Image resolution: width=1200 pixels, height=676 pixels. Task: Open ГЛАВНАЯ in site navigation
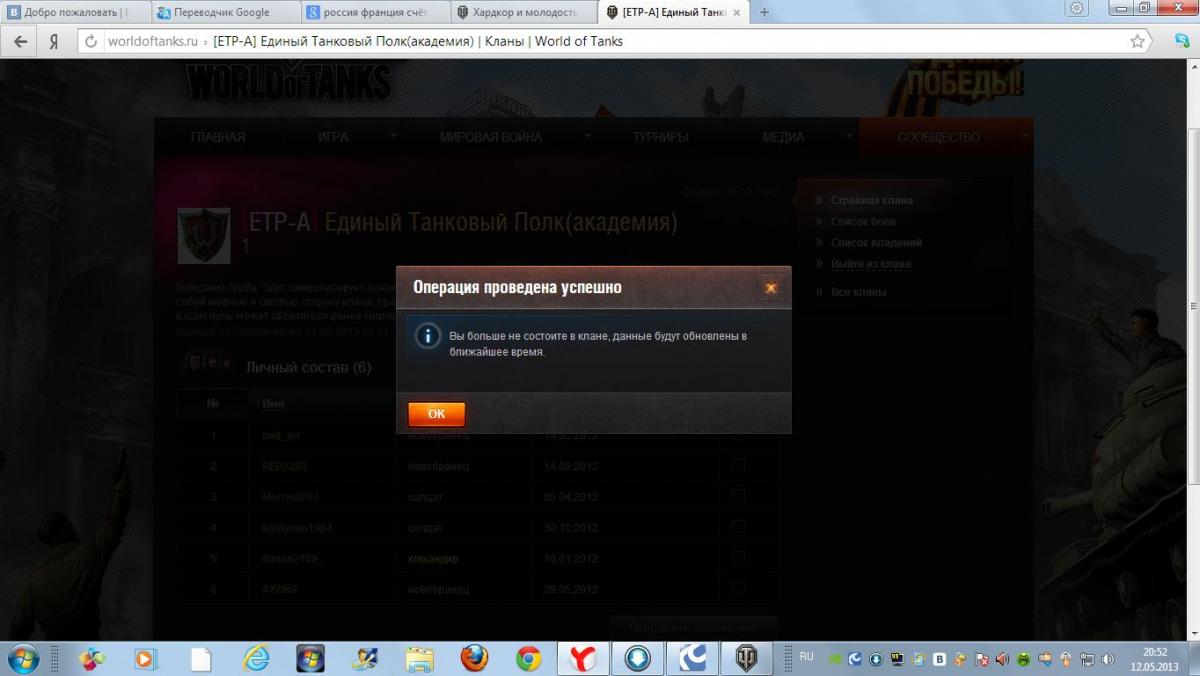coord(218,137)
